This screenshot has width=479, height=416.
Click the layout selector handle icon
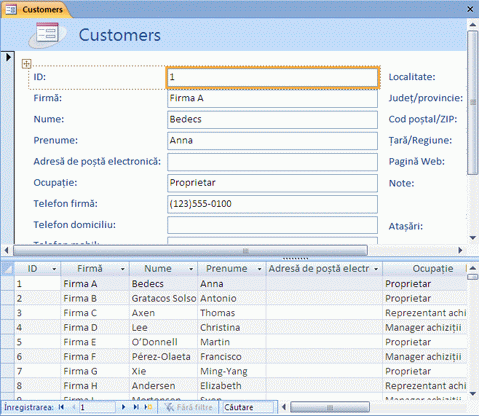tap(26, 63)
